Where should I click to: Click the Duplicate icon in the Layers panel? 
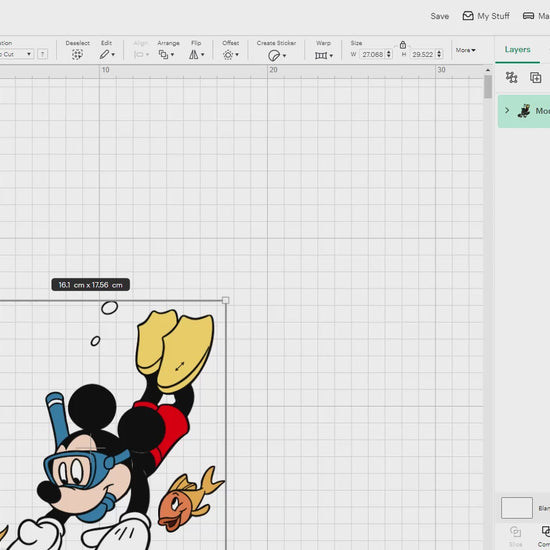pyautogui.click(x=536, y=78)
